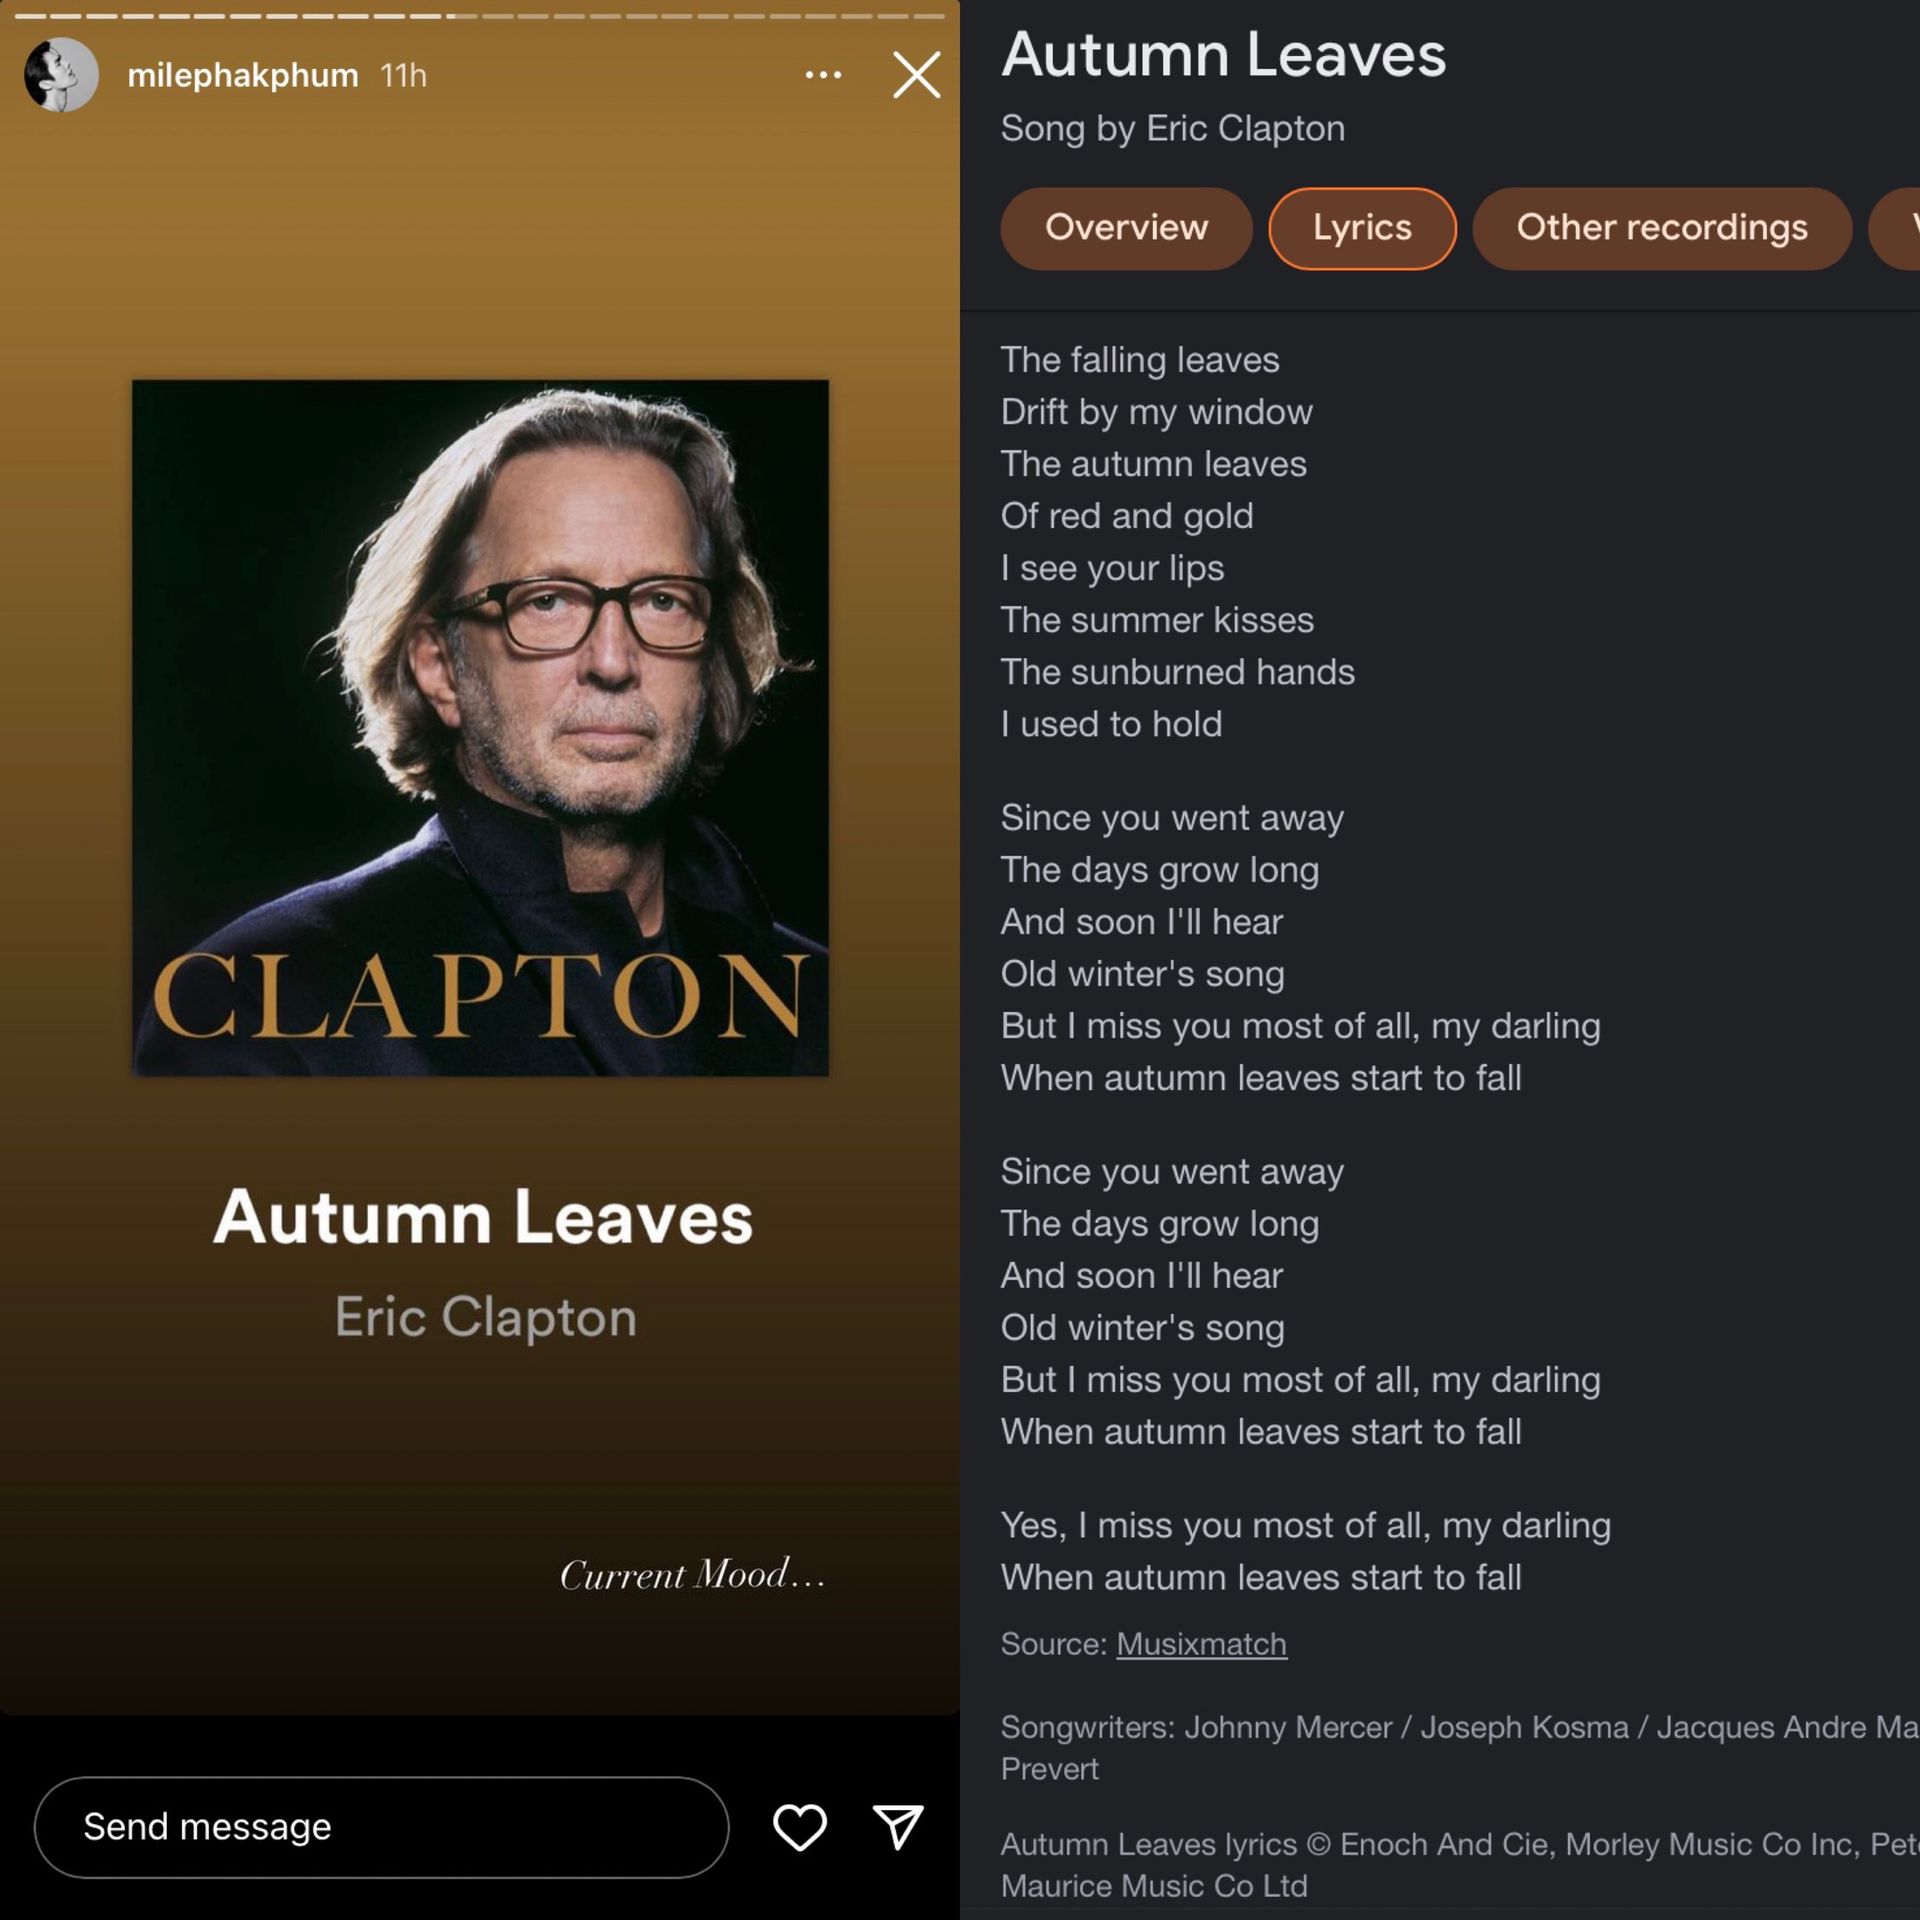Tap the Current Mood text on story

[x=692, y=1574]
